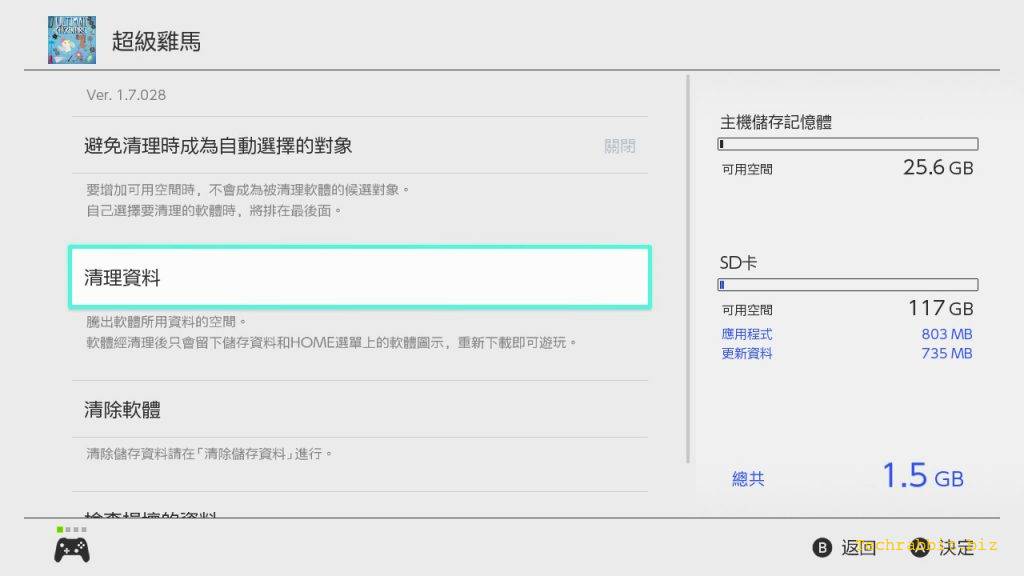Image resolution: width=1024 pixels, height=576 pixels.
Task: Select the partially visible 檢查損壞的資料 entry
Action: click(150, 514)
